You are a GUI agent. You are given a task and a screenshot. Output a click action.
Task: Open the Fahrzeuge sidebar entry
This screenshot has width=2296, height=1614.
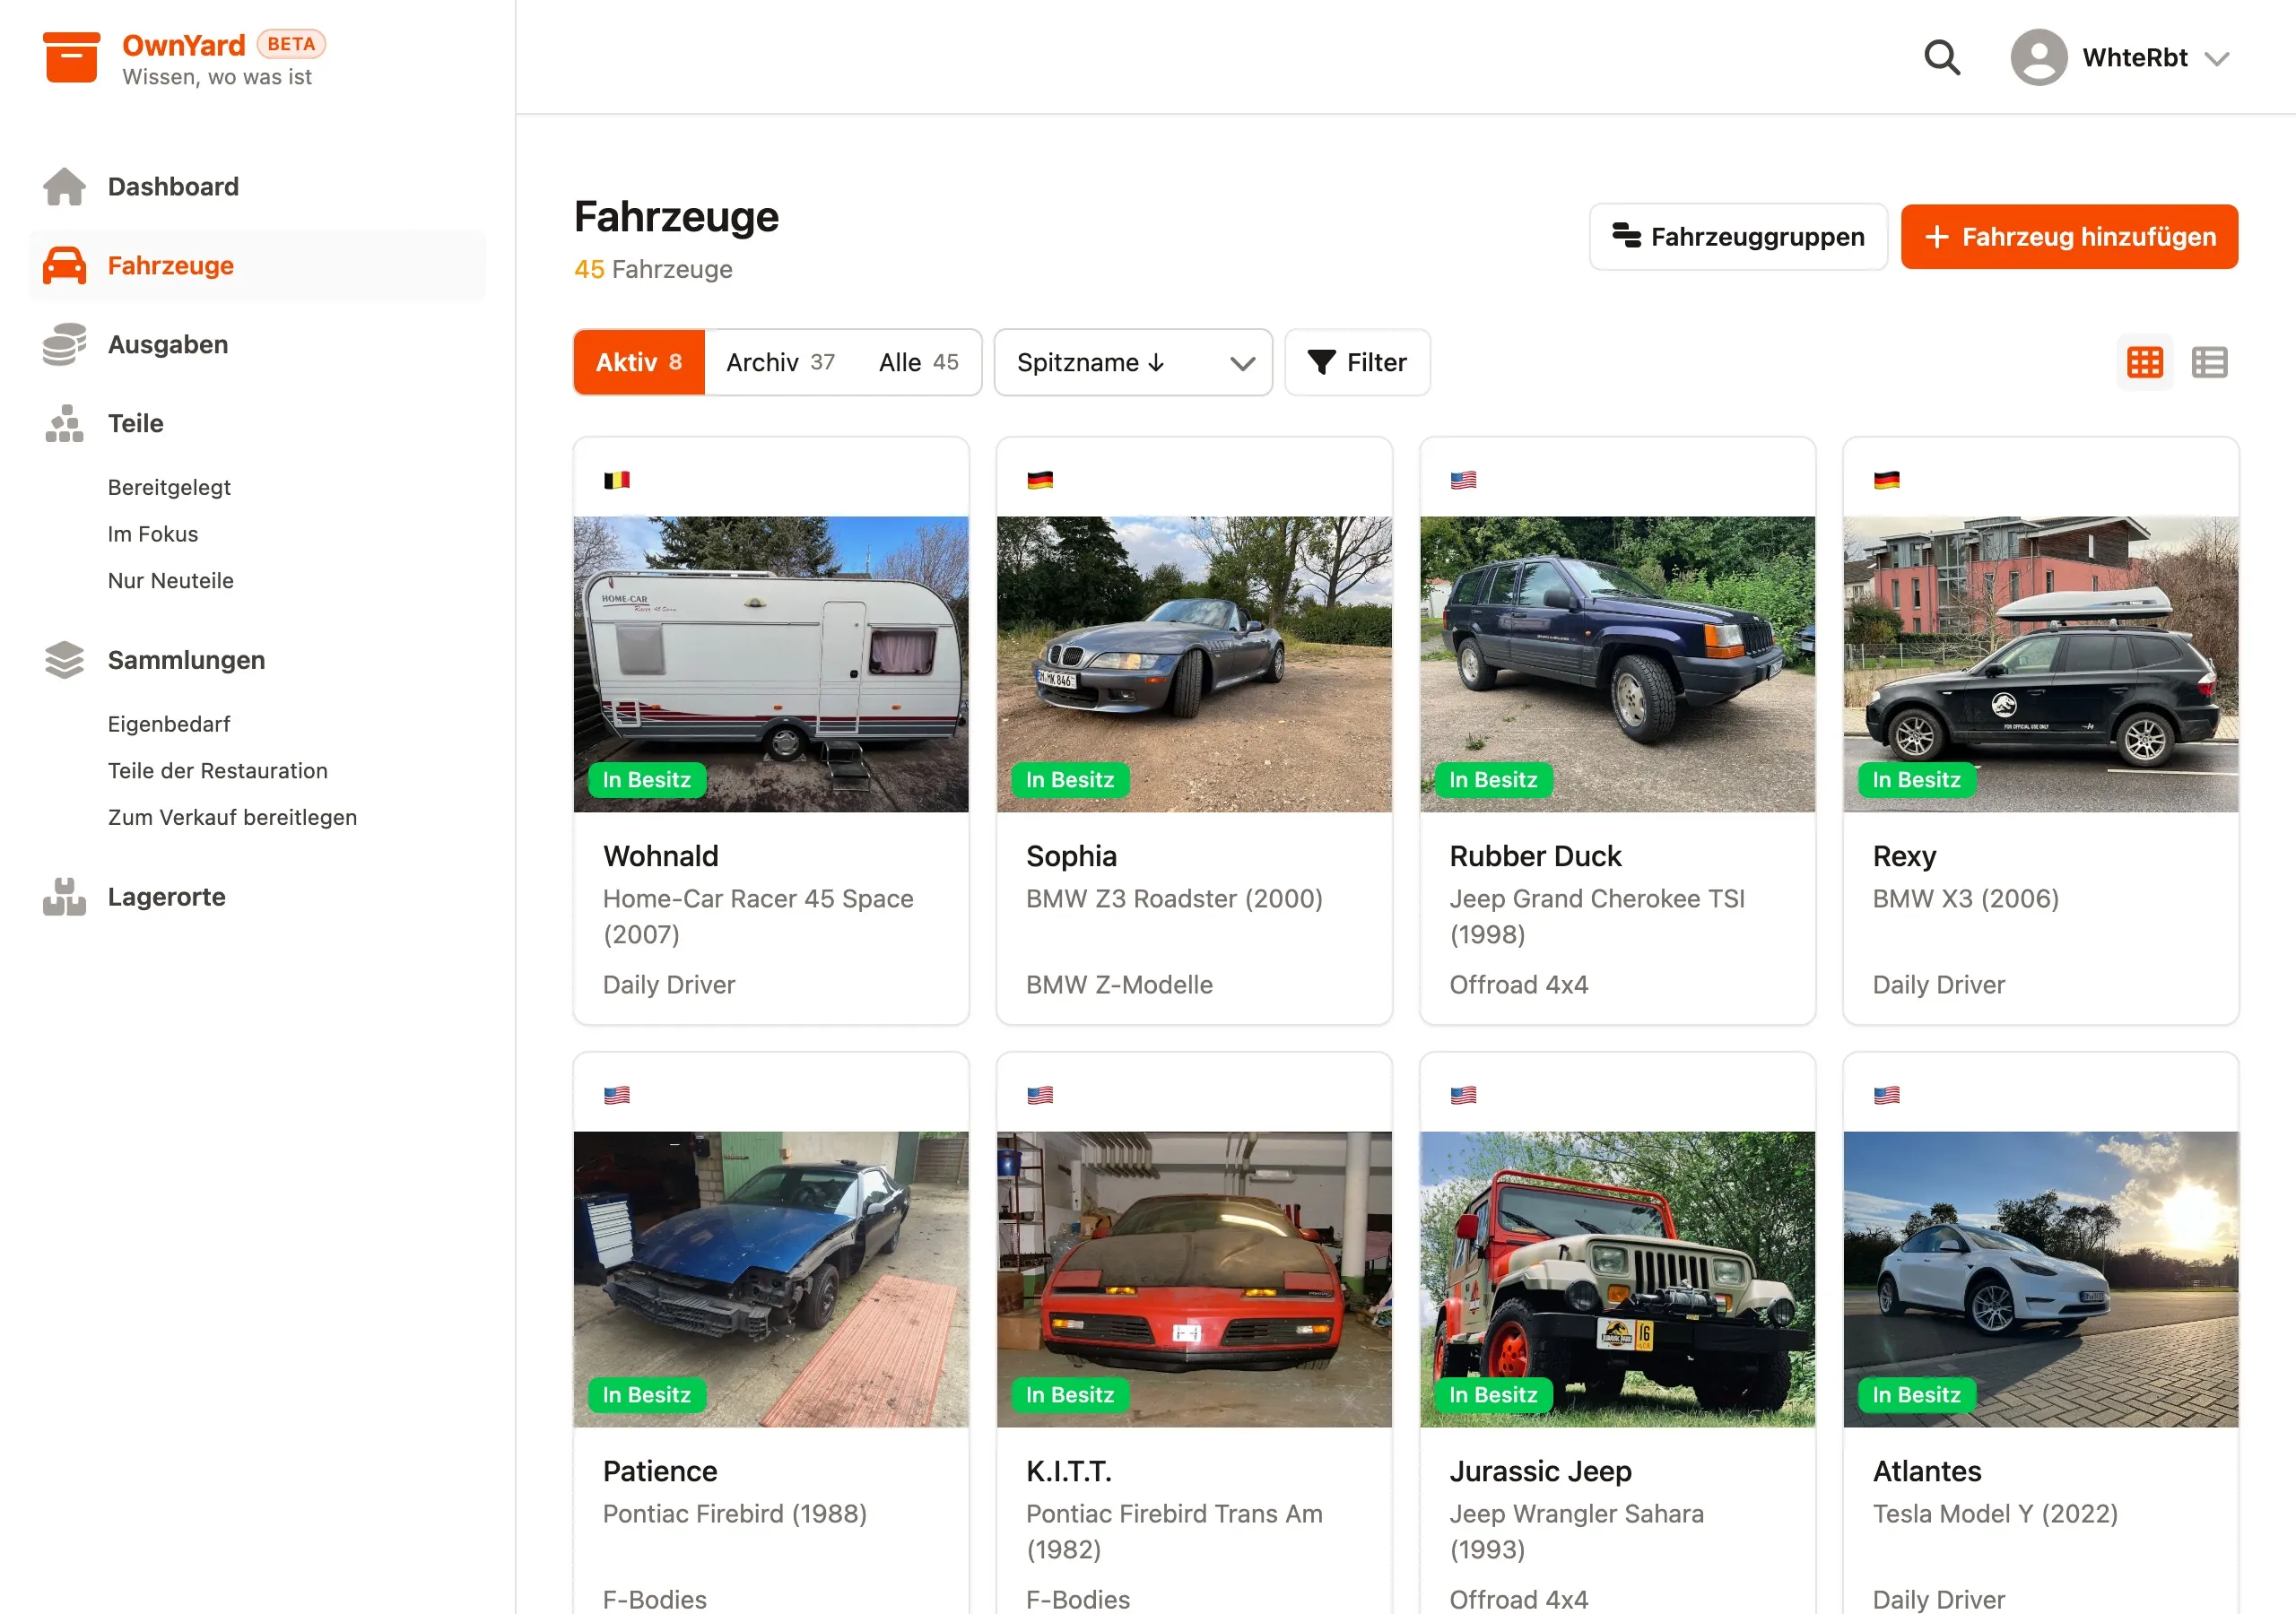tap(257, 265)
